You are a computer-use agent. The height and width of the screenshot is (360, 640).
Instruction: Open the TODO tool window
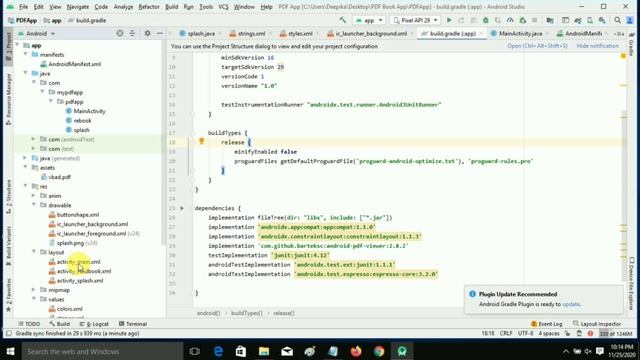click(x=29, y=324)
